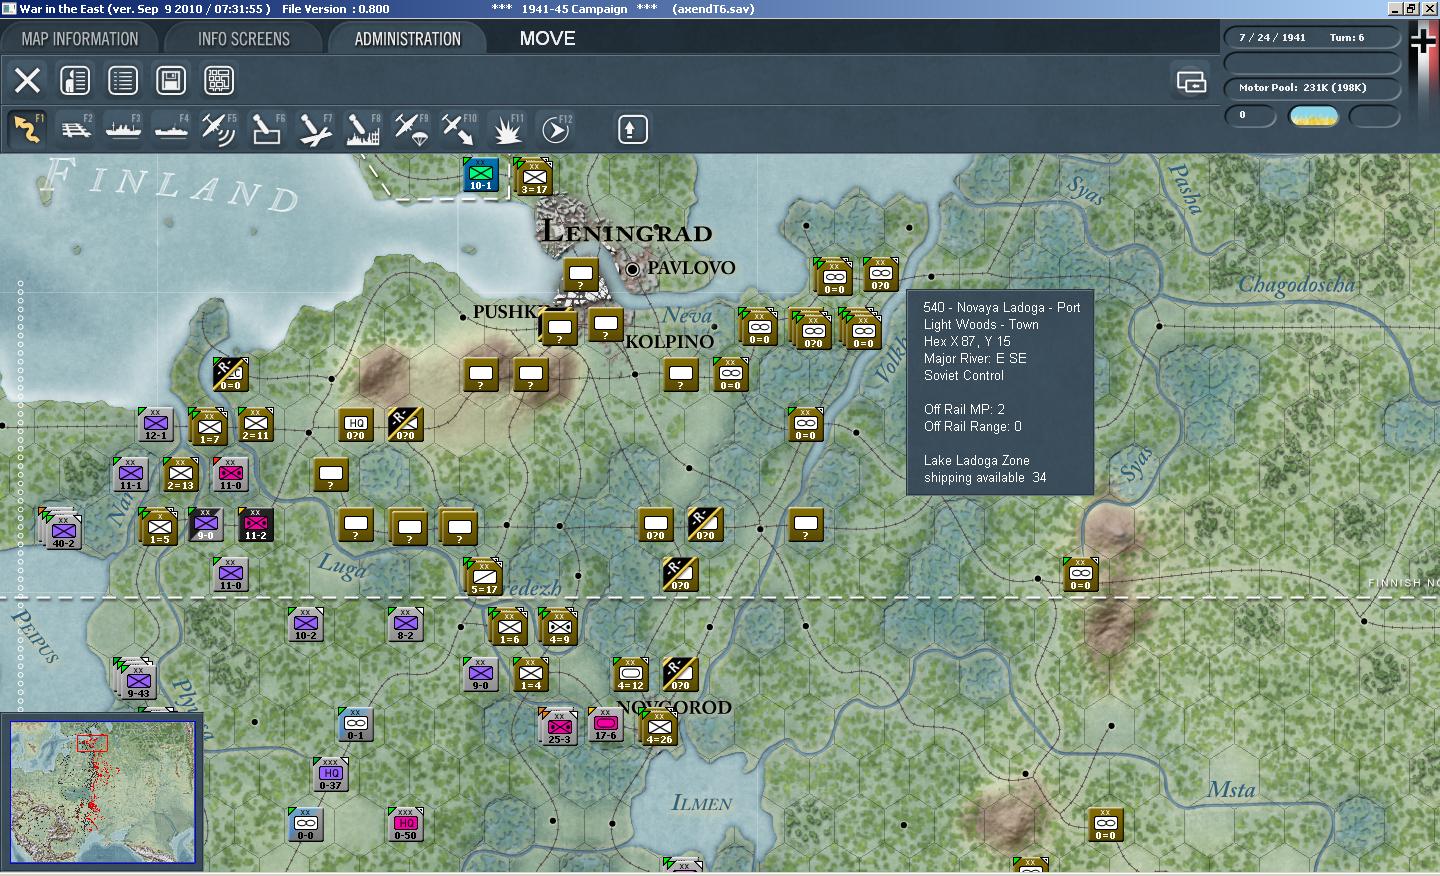This screenshot has height=876, width=1440.
Task: Click the Kolpino town label
Action: (669, 342)
